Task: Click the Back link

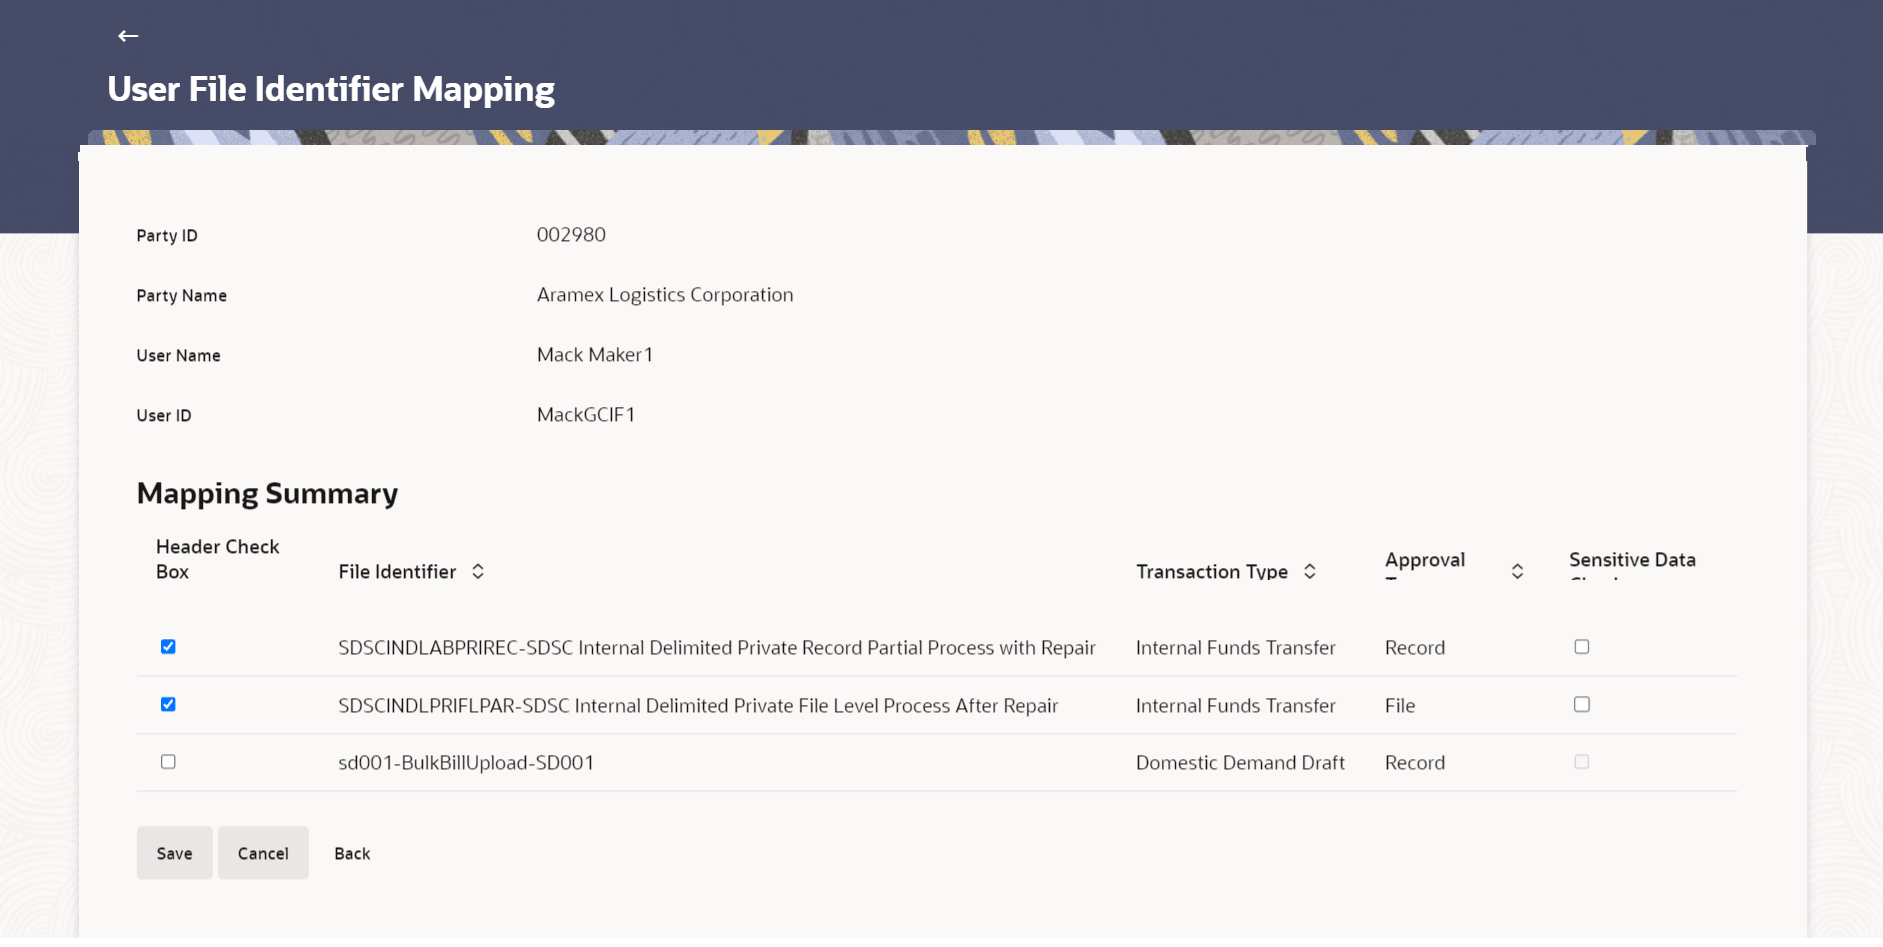Action: (352, 853)
